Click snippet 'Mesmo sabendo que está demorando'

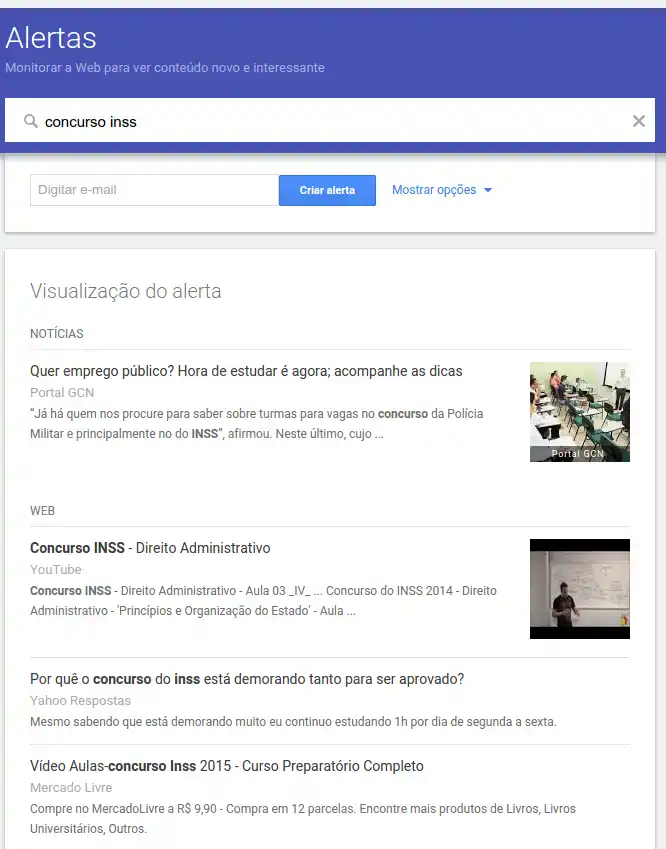coord(293,722)
